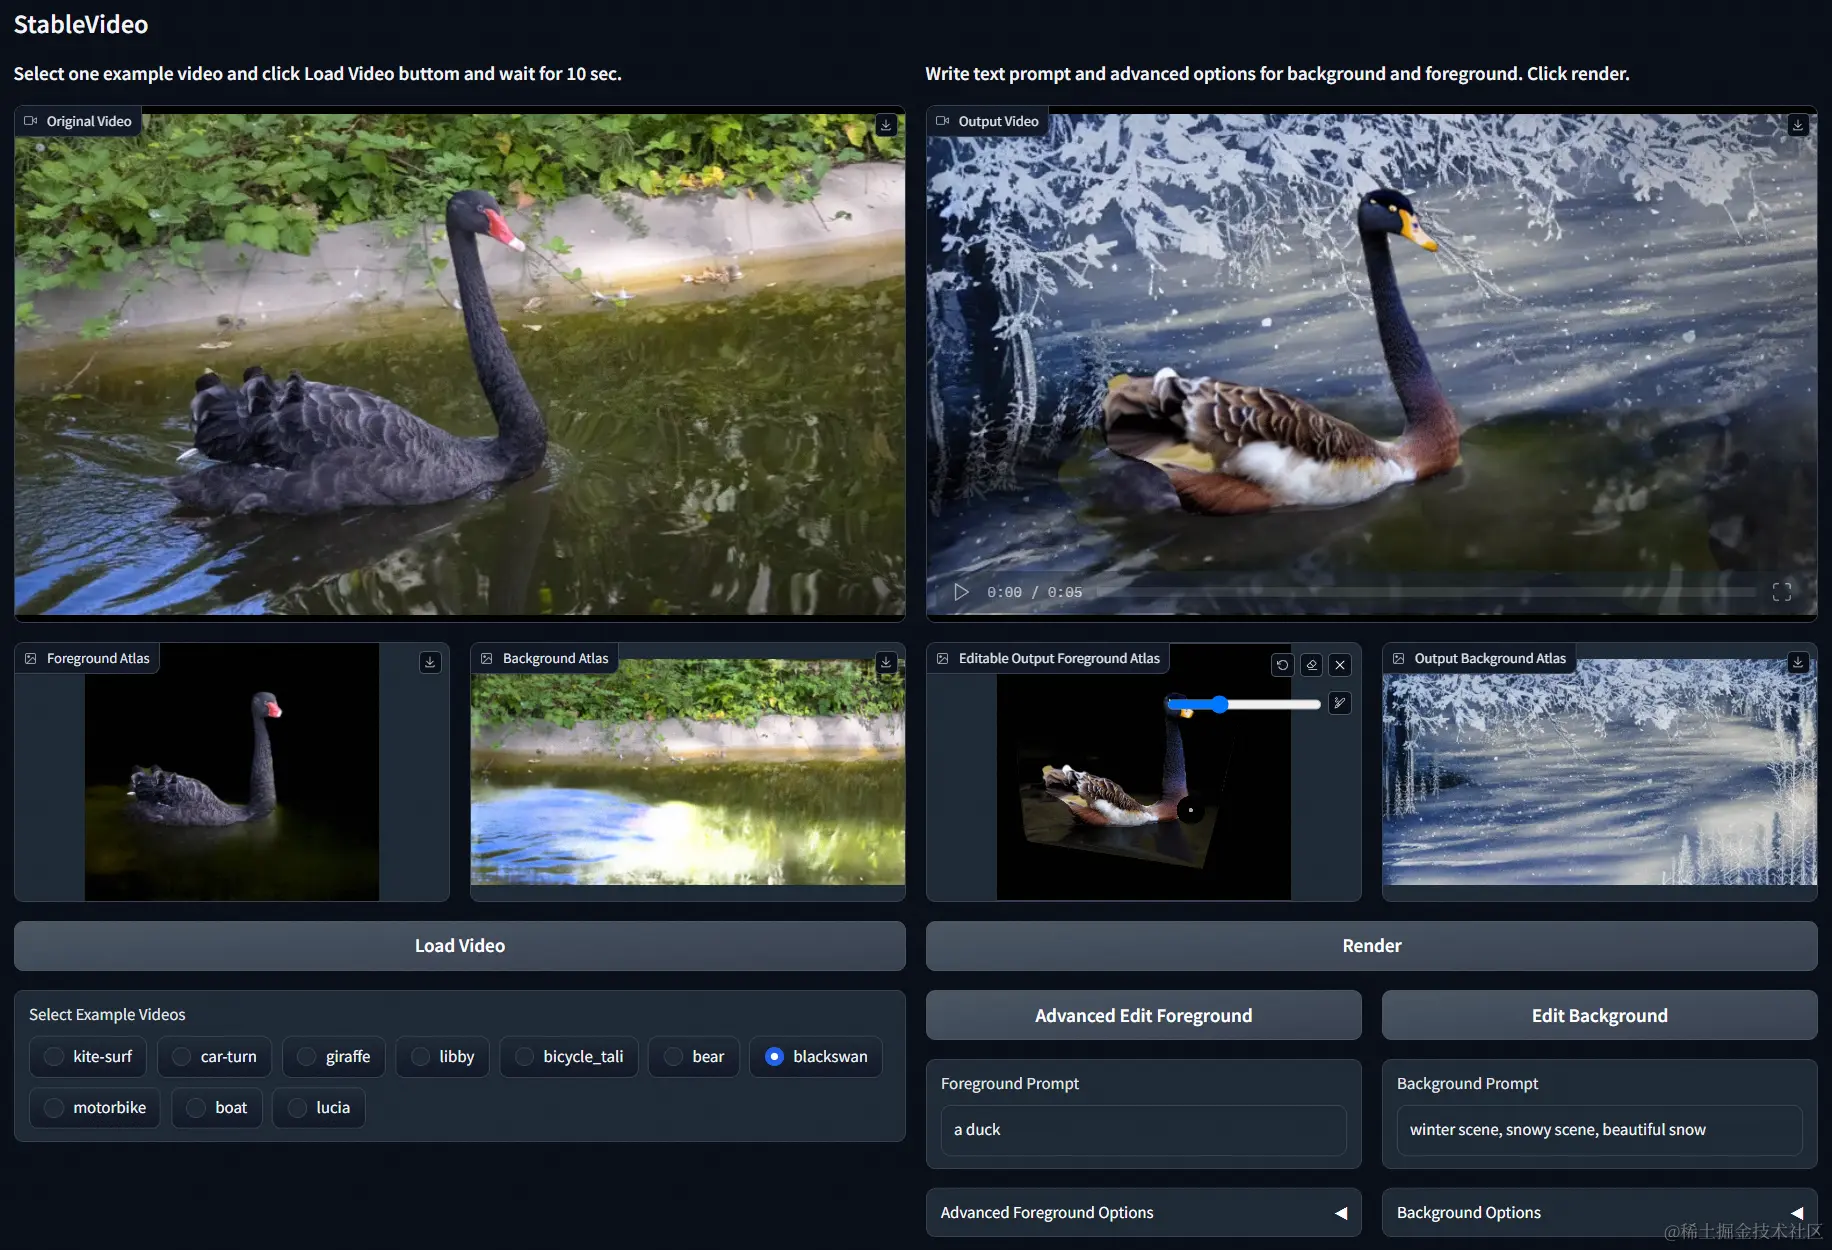
Task: Erase edits in Editable Foreground Atlas
Action: 1312,665
